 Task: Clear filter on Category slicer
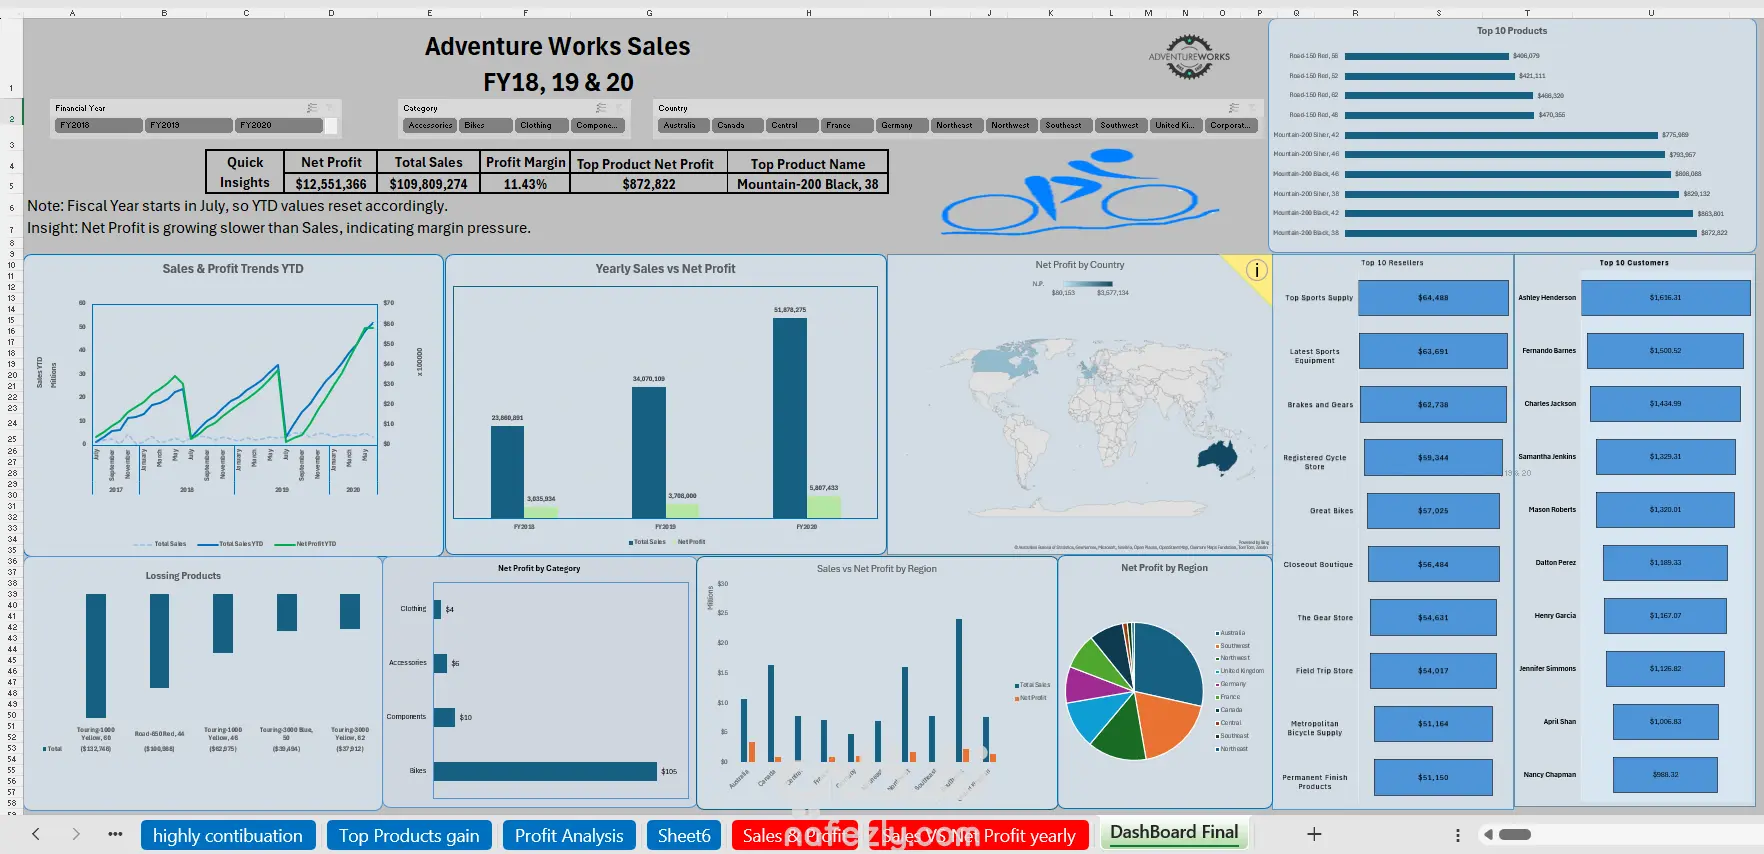[x=619, y=108]
